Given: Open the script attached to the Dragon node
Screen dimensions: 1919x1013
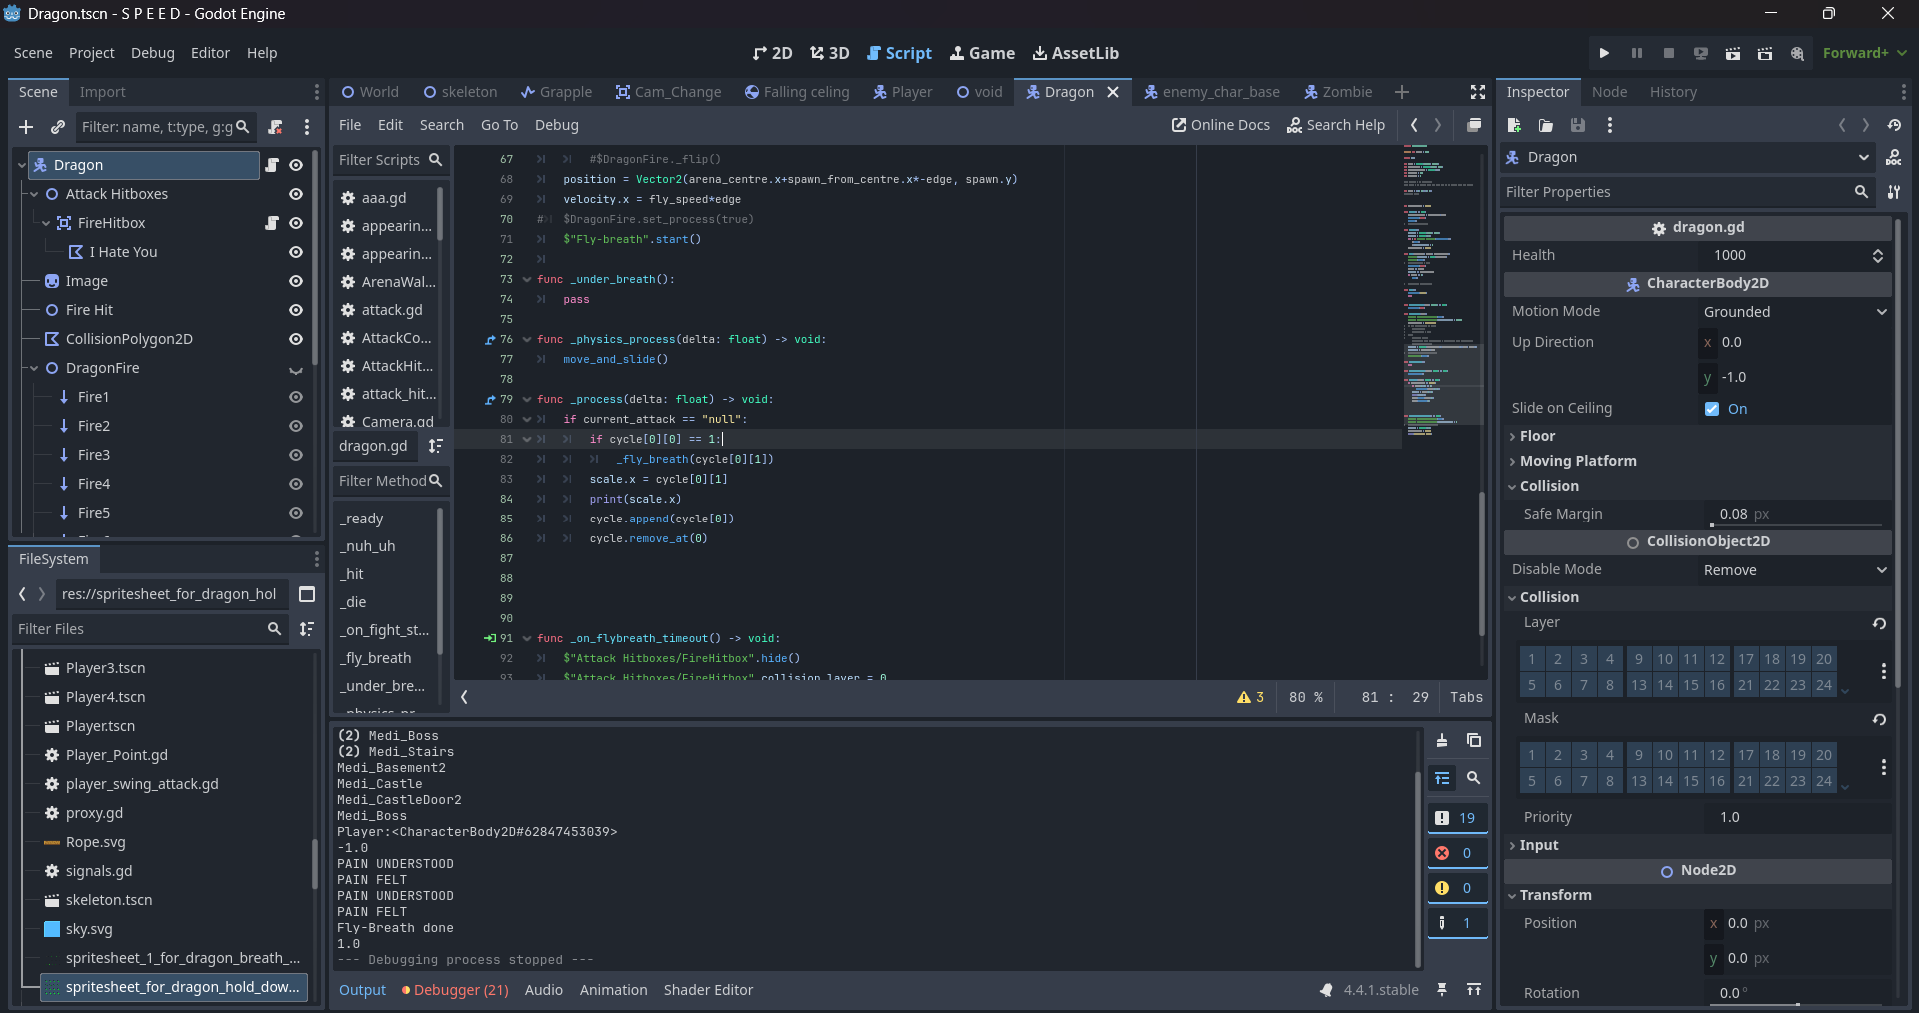Looking at the screenshot, I should pos(271,165).
